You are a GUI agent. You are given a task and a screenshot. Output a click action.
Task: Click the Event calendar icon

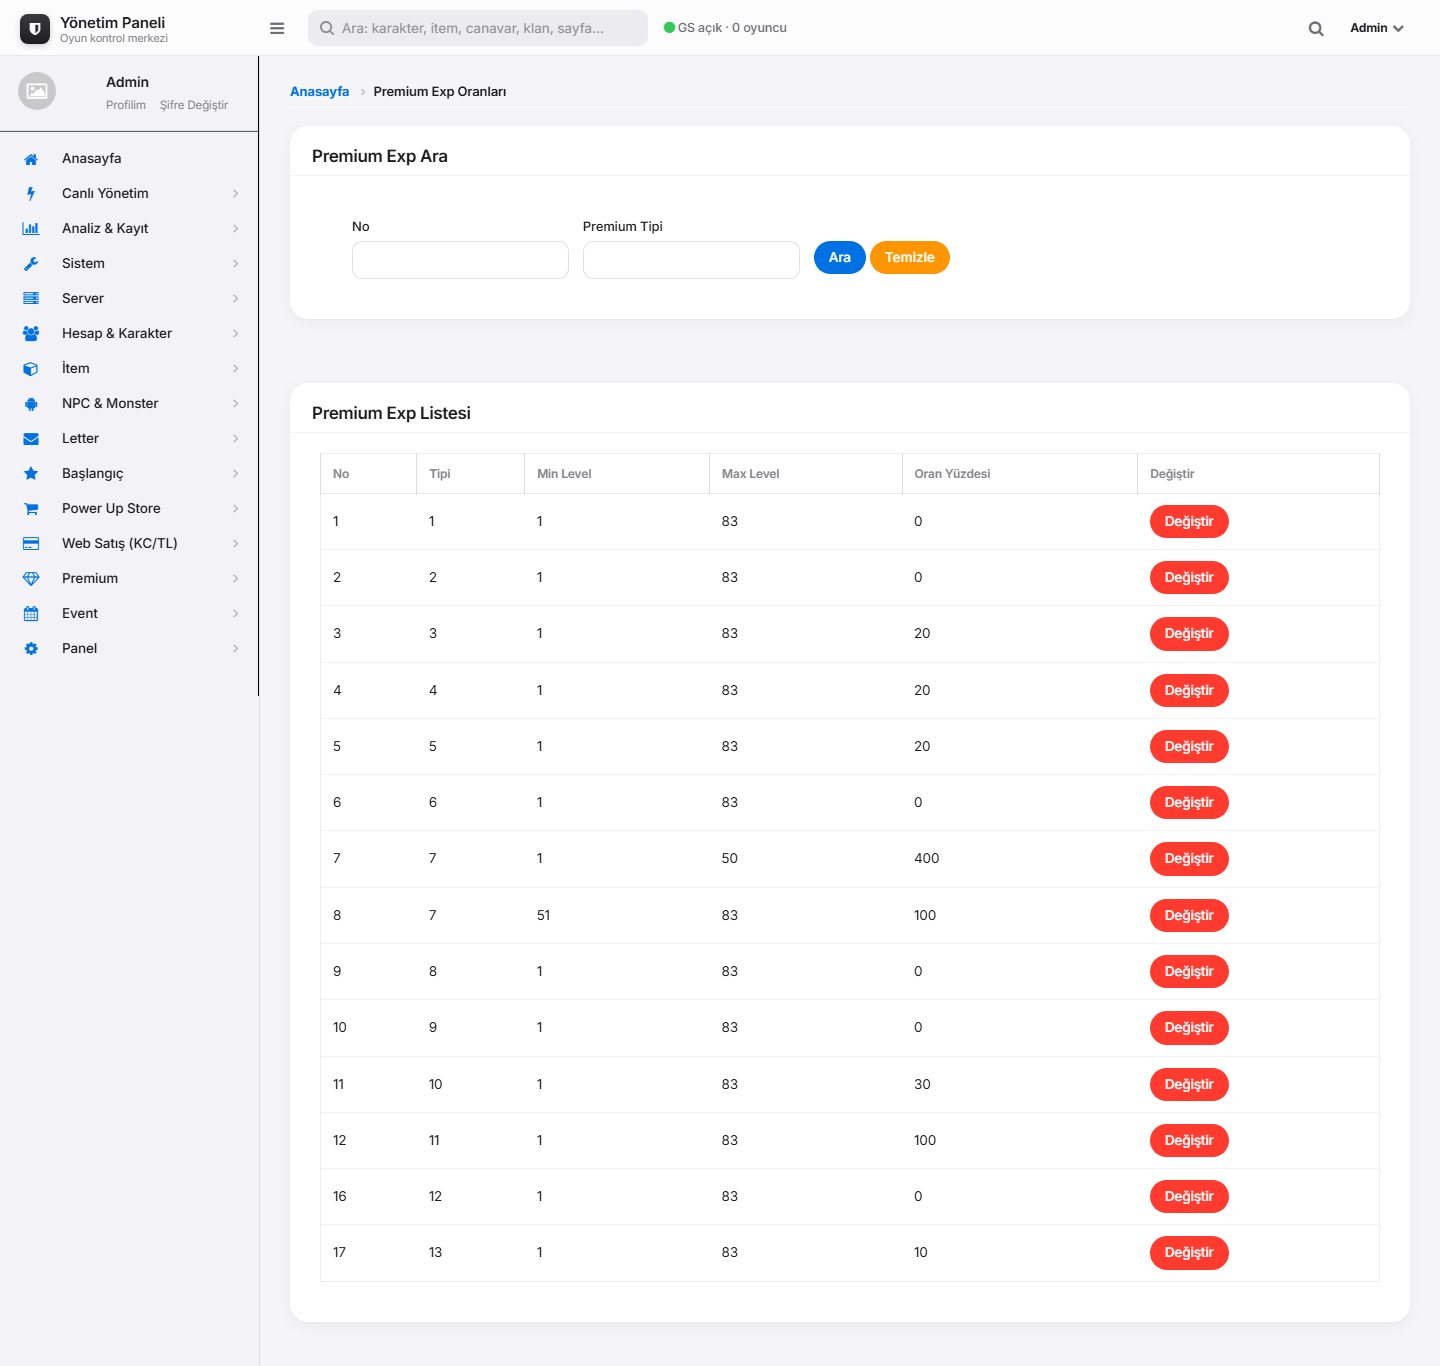click(x=31, y=614)
